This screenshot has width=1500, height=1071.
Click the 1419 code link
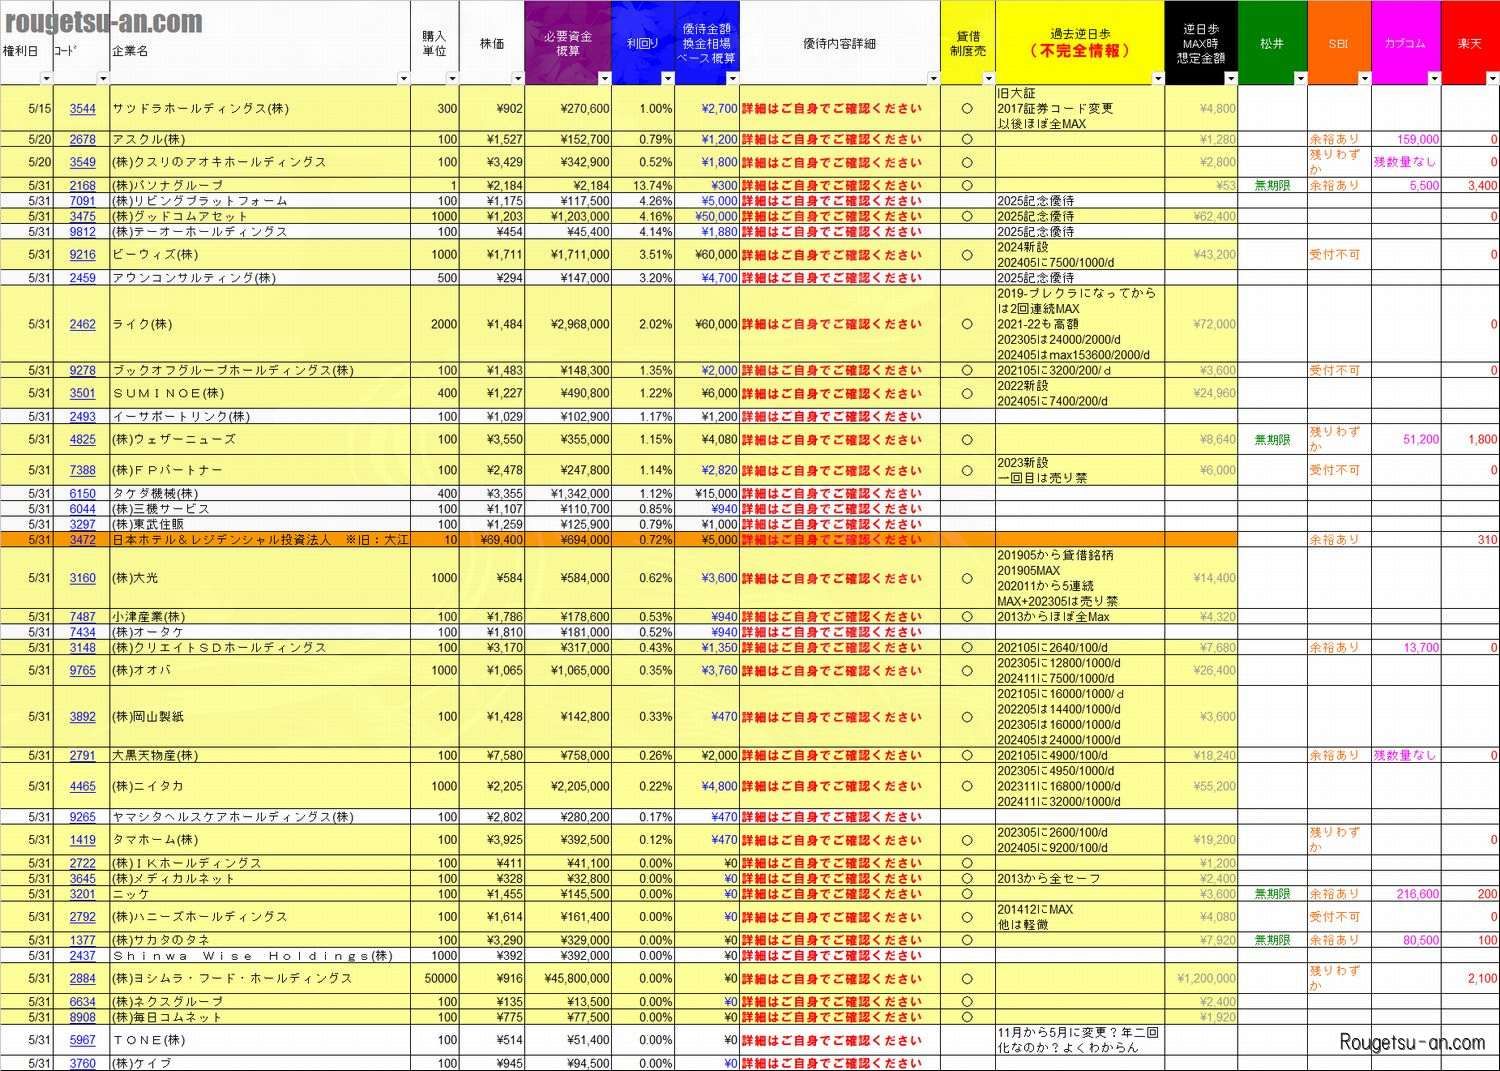[83, 840]
